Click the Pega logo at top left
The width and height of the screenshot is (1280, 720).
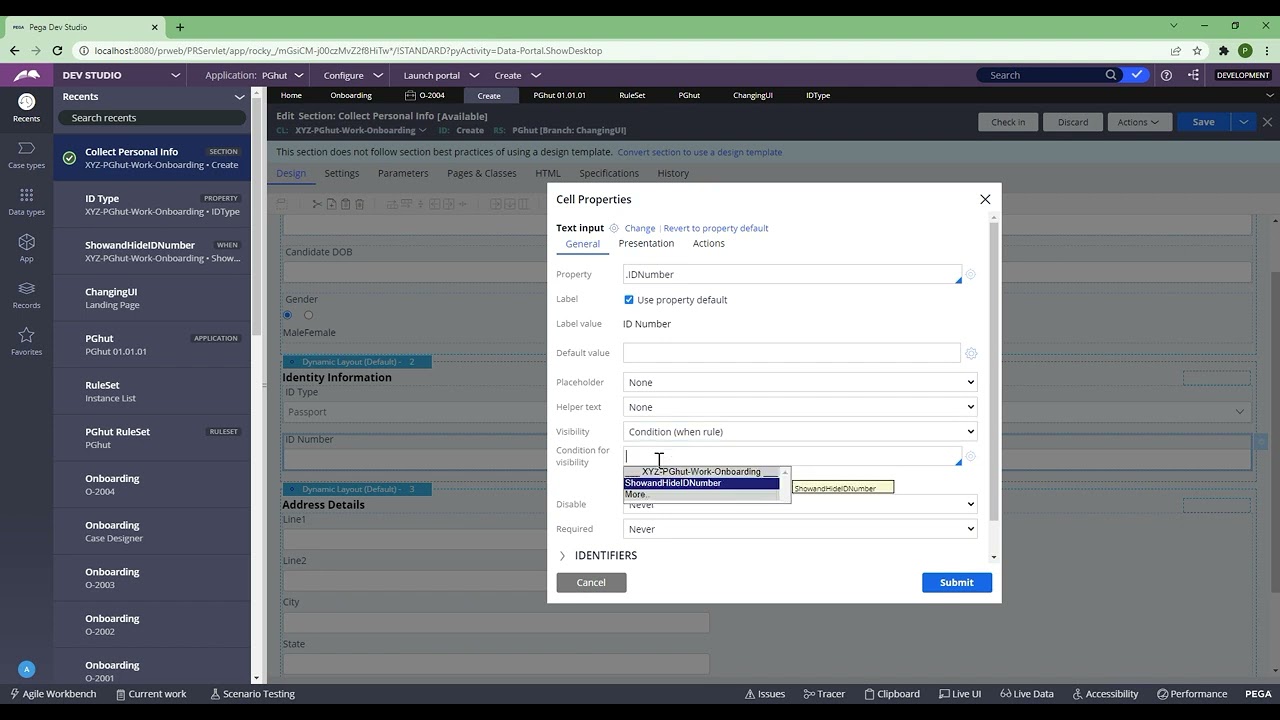coord(27,75)
